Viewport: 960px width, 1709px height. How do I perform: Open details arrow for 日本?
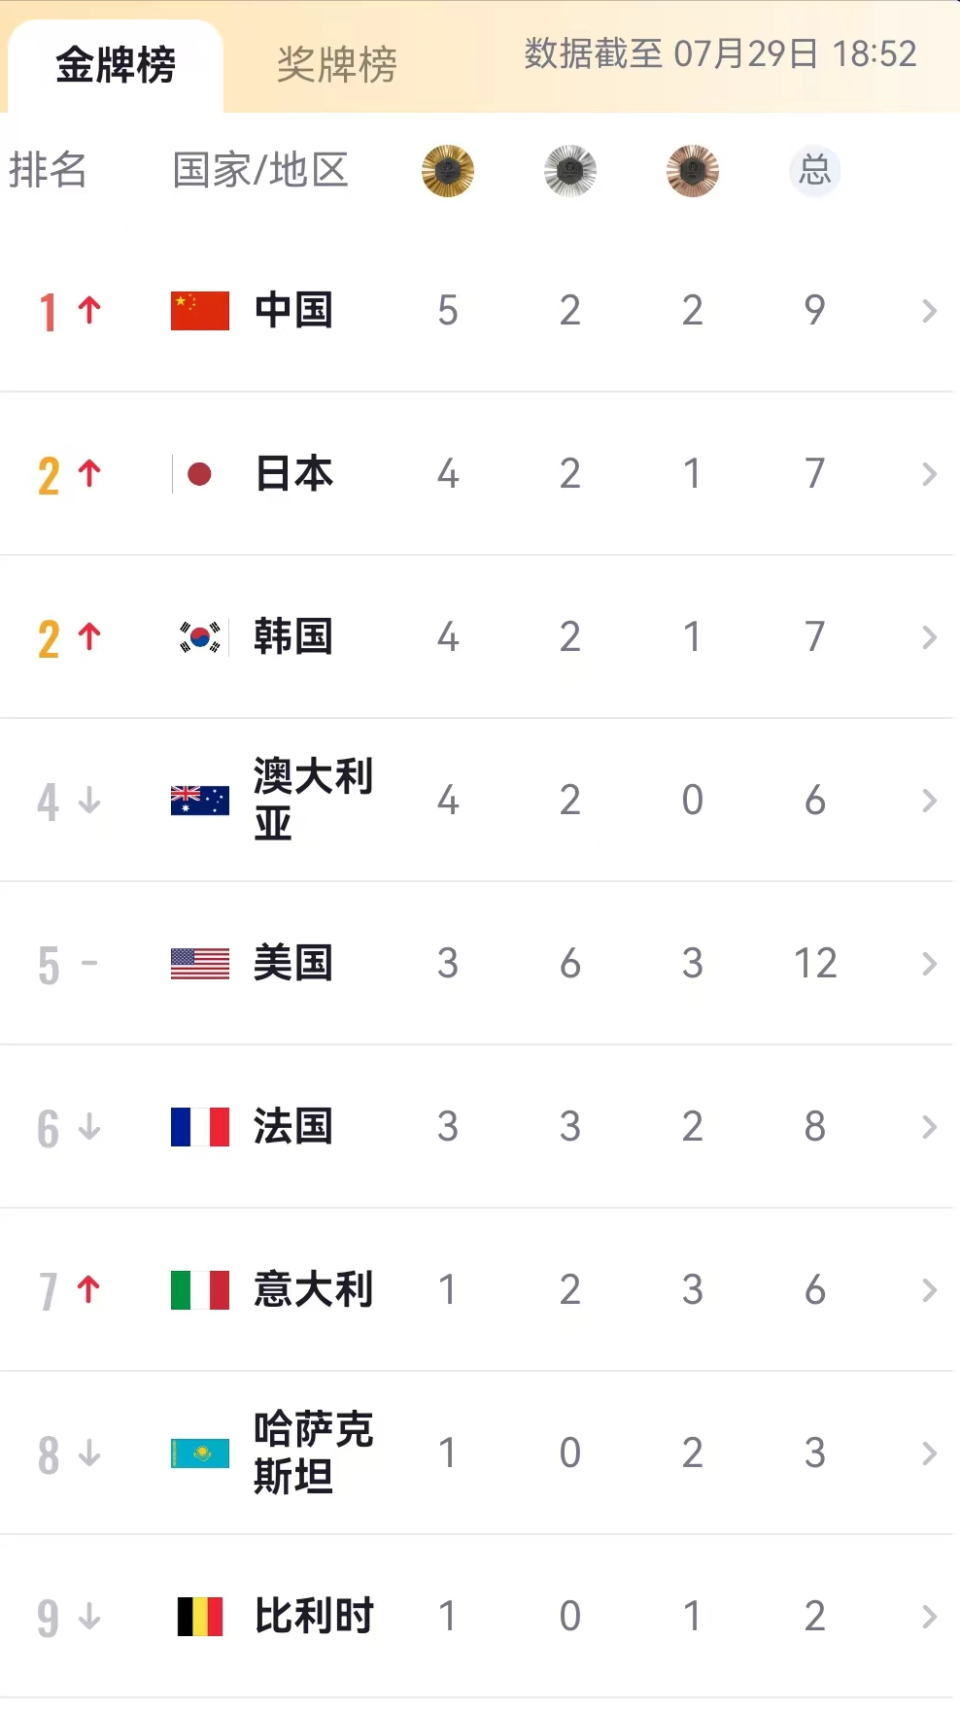click(929, 474)
